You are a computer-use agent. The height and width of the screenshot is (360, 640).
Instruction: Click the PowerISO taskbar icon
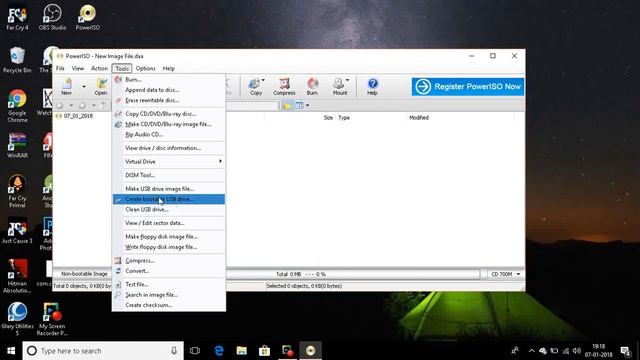pos(310,351)
